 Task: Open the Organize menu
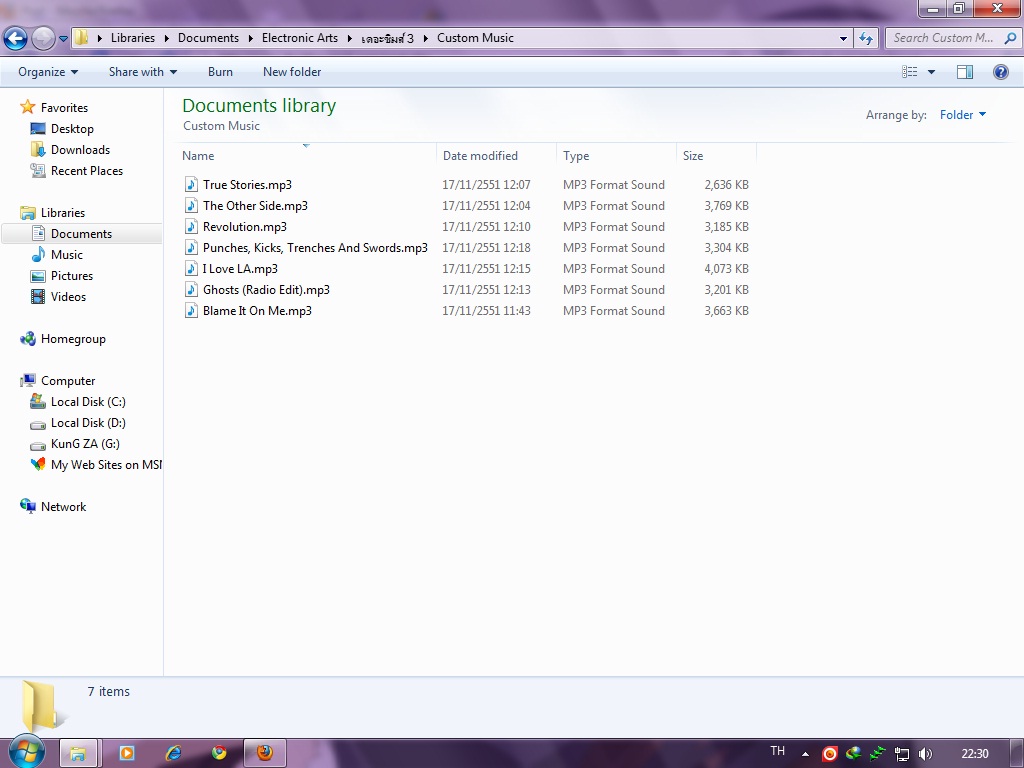[x=48, y=72]
